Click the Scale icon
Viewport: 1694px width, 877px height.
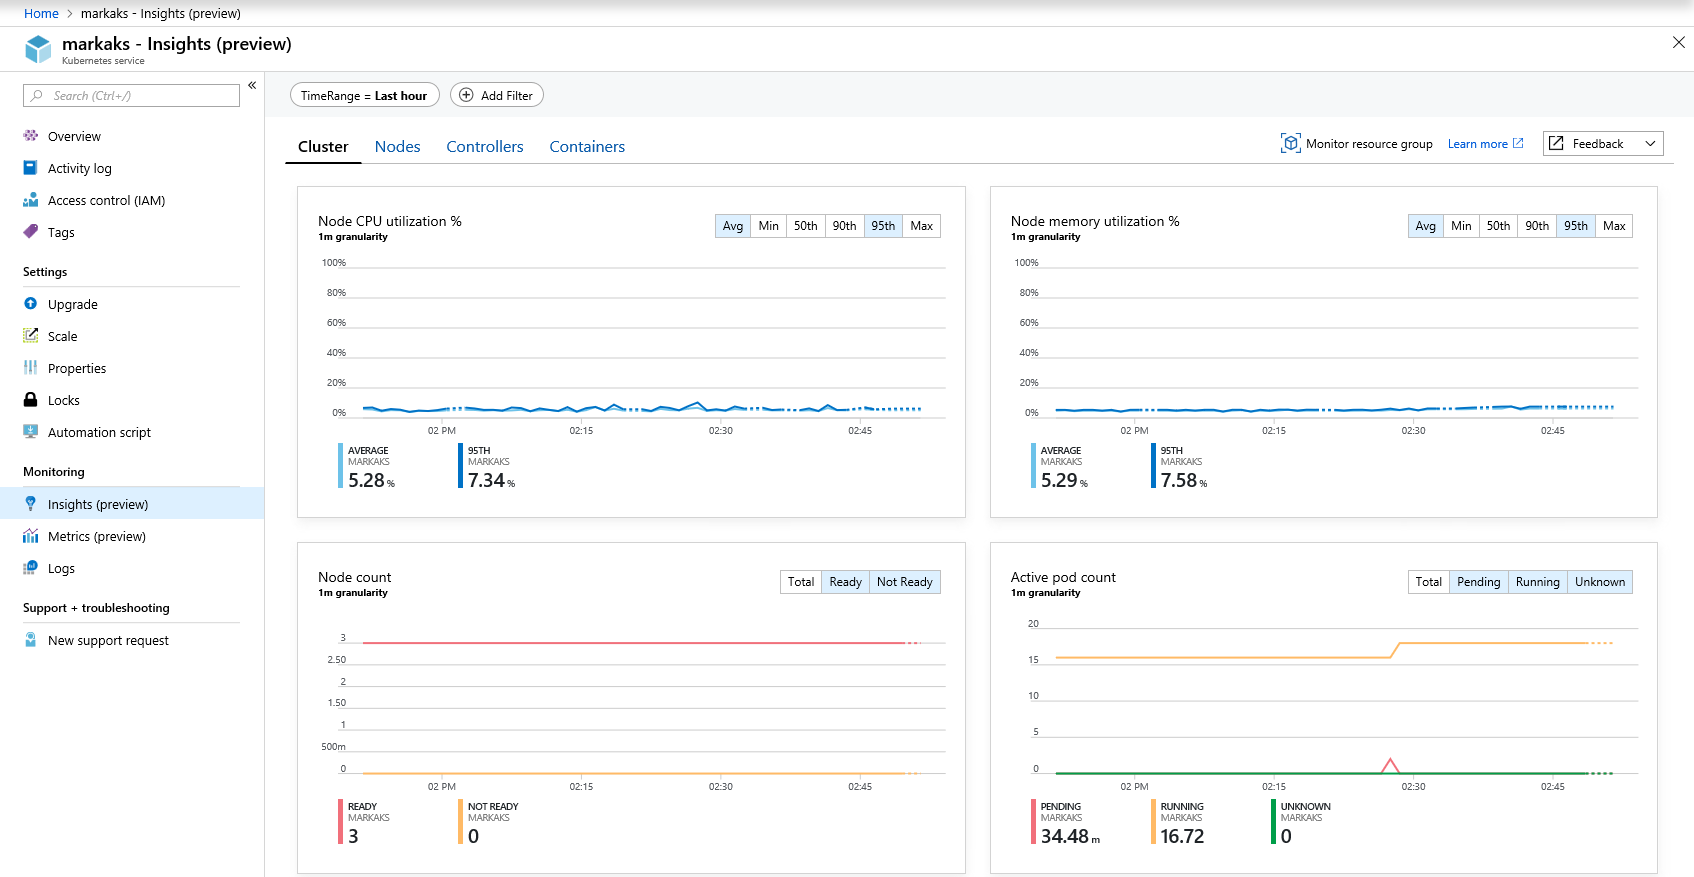pyautogui.click(x=31, y=336)
